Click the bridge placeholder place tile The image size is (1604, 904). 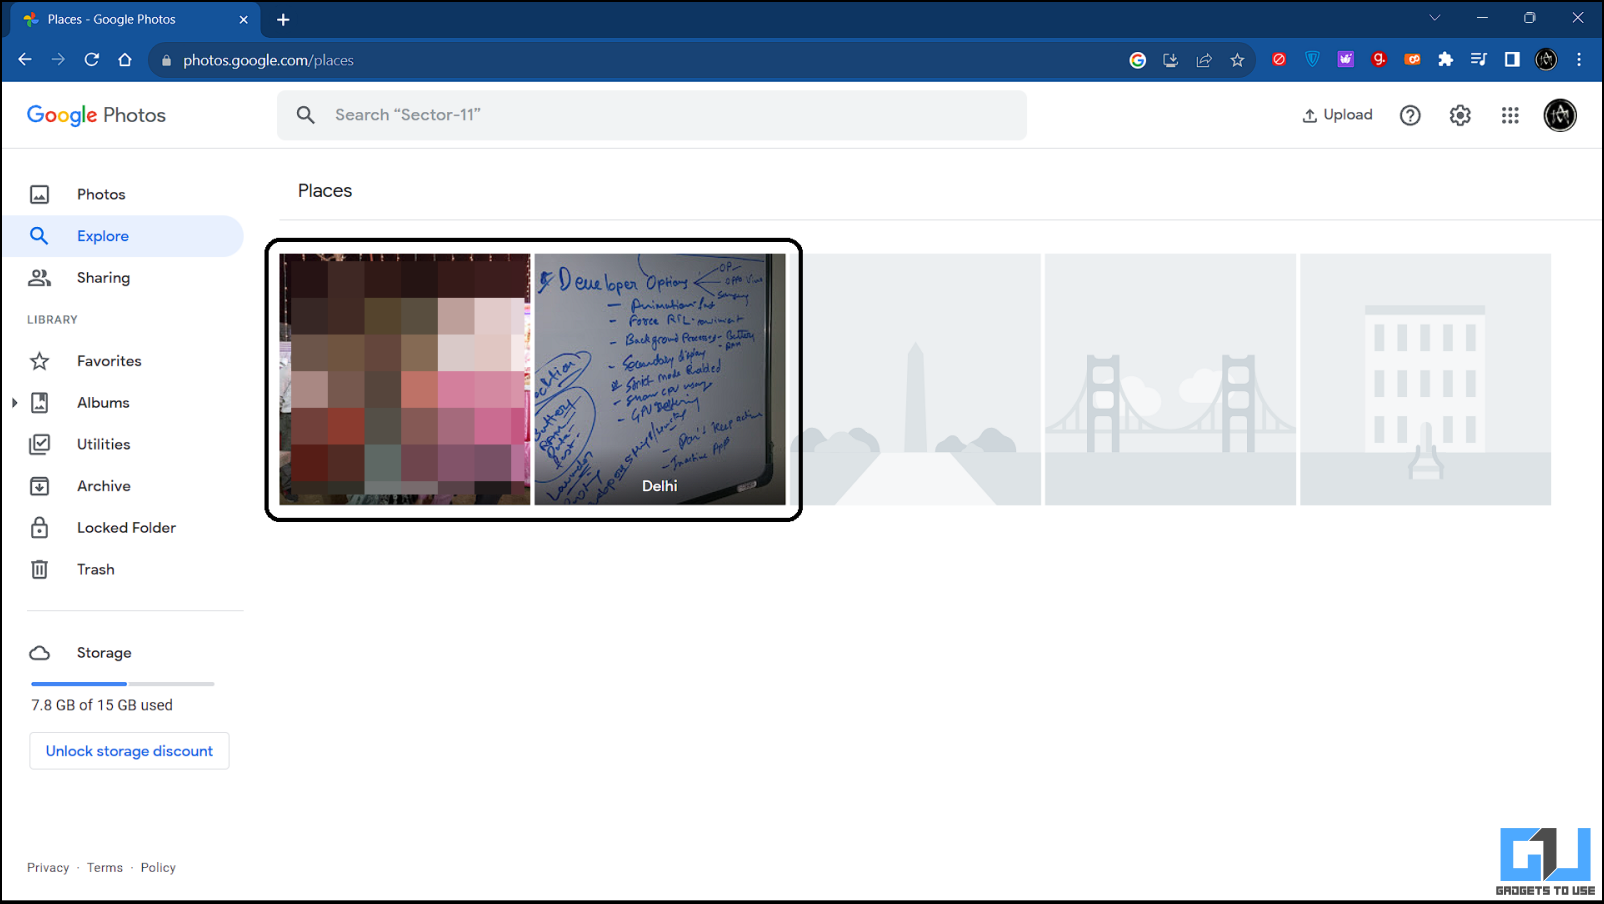click(1170, 379)
